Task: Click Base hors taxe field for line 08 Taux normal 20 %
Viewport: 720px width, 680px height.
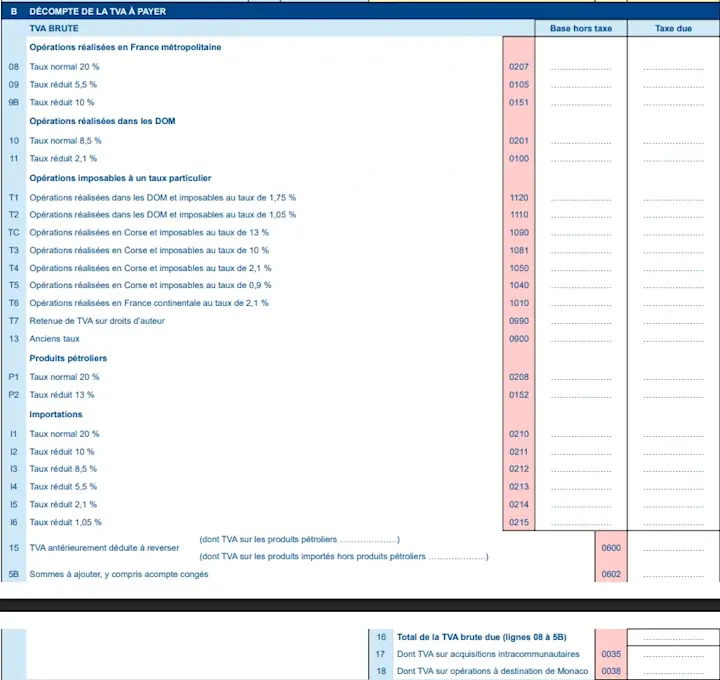Action: 581,67
